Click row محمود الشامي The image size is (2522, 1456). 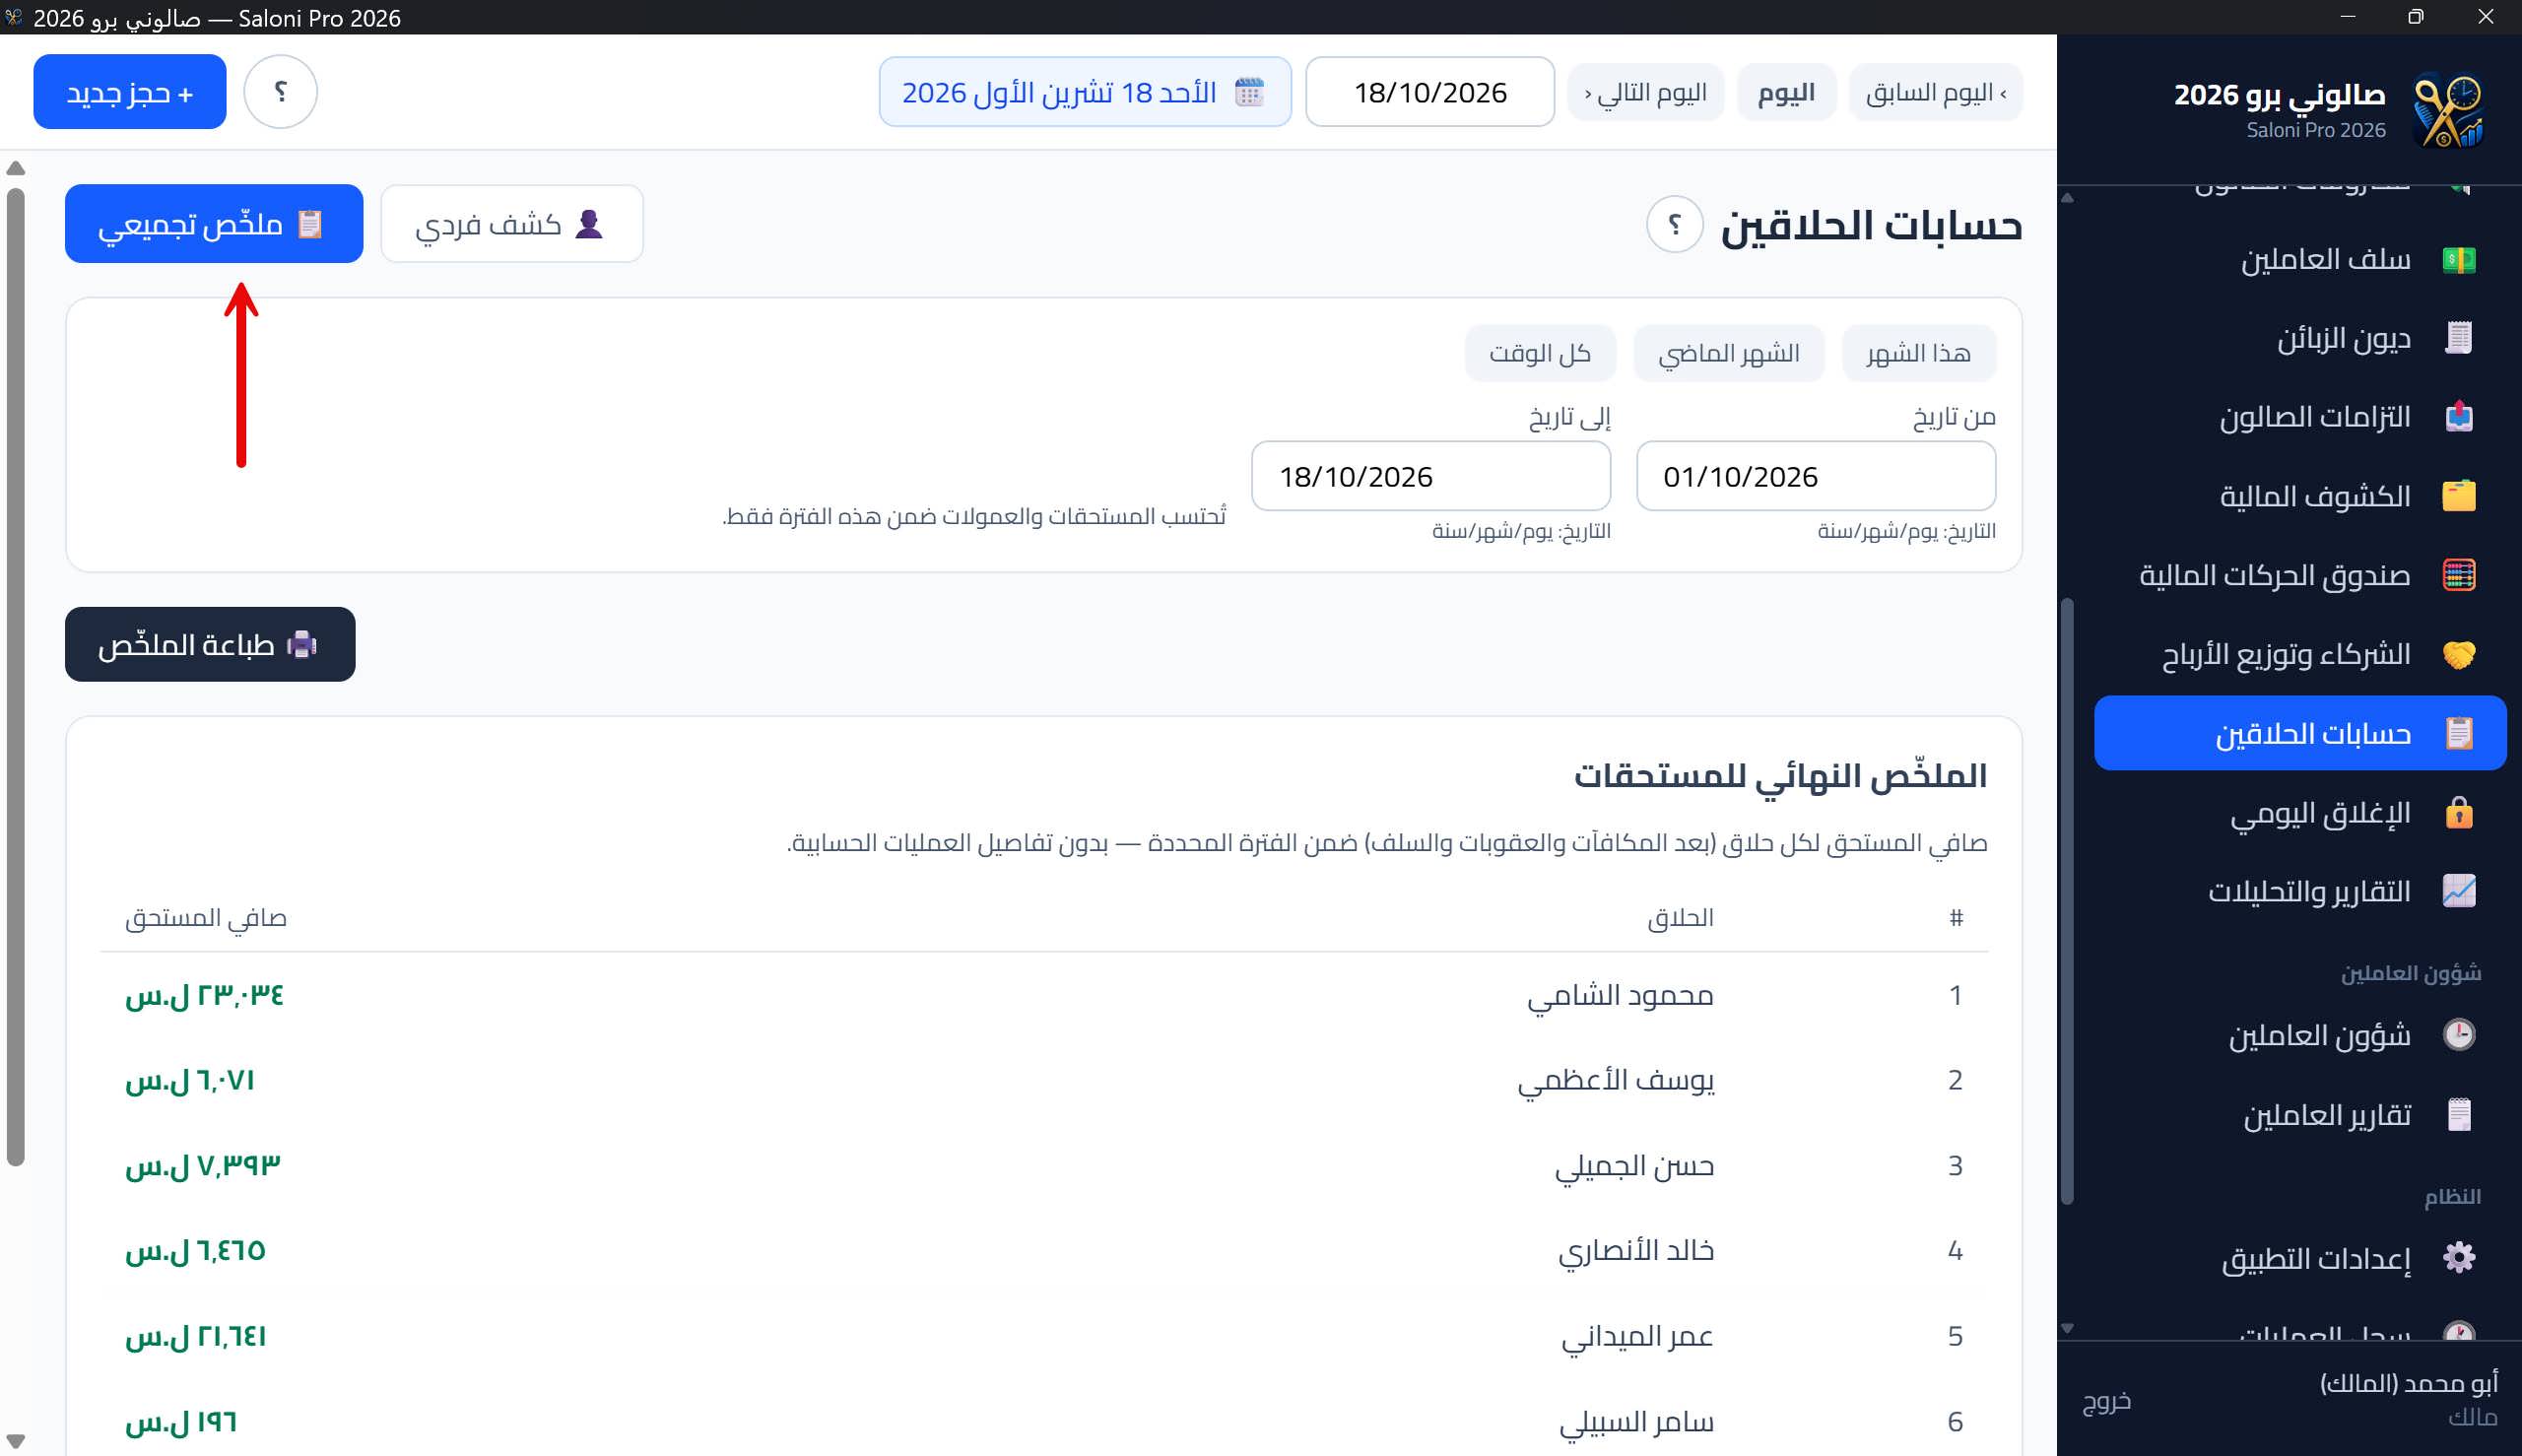[x=1044, y=995]
